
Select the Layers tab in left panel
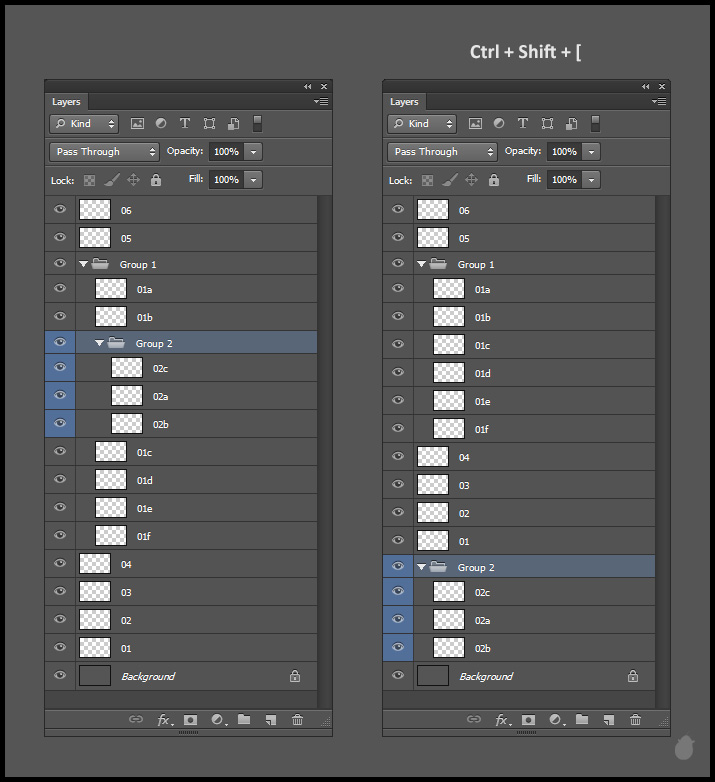(x=66, y=102)
